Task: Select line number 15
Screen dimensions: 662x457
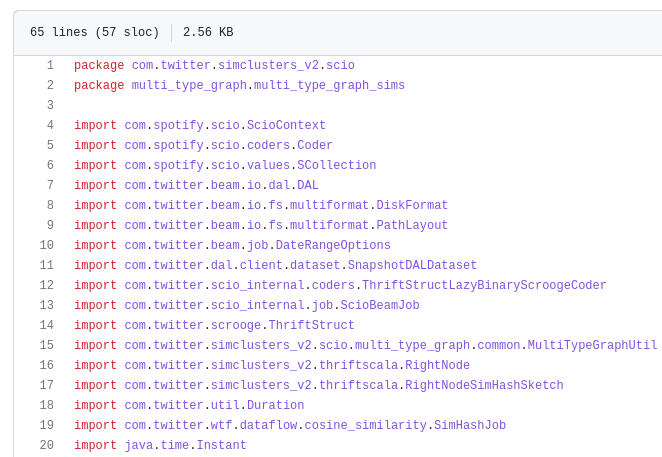Action: click(x=46, y=345)
